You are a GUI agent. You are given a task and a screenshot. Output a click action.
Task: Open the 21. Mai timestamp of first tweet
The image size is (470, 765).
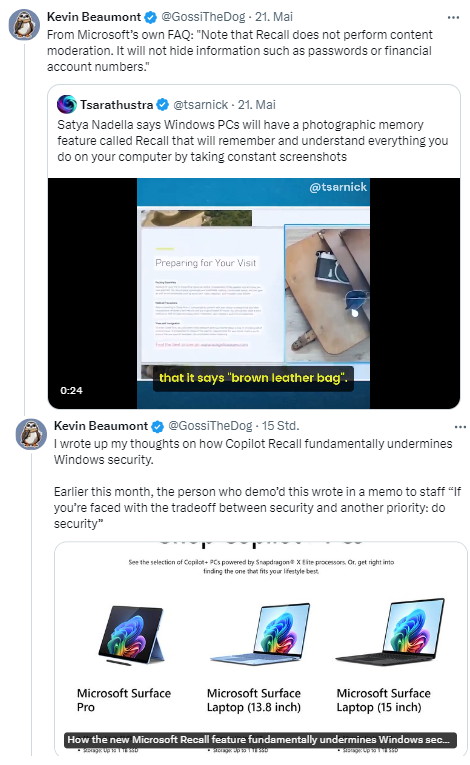pyautogui.click(x=274, y=17)
